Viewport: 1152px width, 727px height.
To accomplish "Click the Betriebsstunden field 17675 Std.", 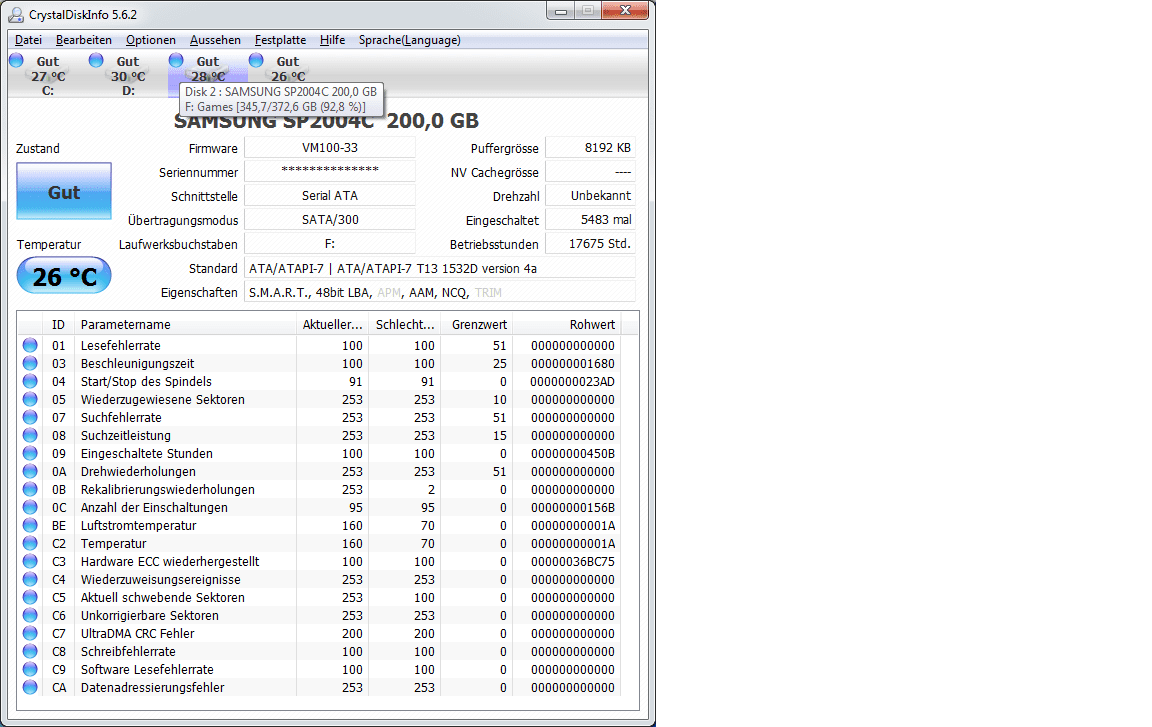I will pyautogui.click(x=591, y=244).
